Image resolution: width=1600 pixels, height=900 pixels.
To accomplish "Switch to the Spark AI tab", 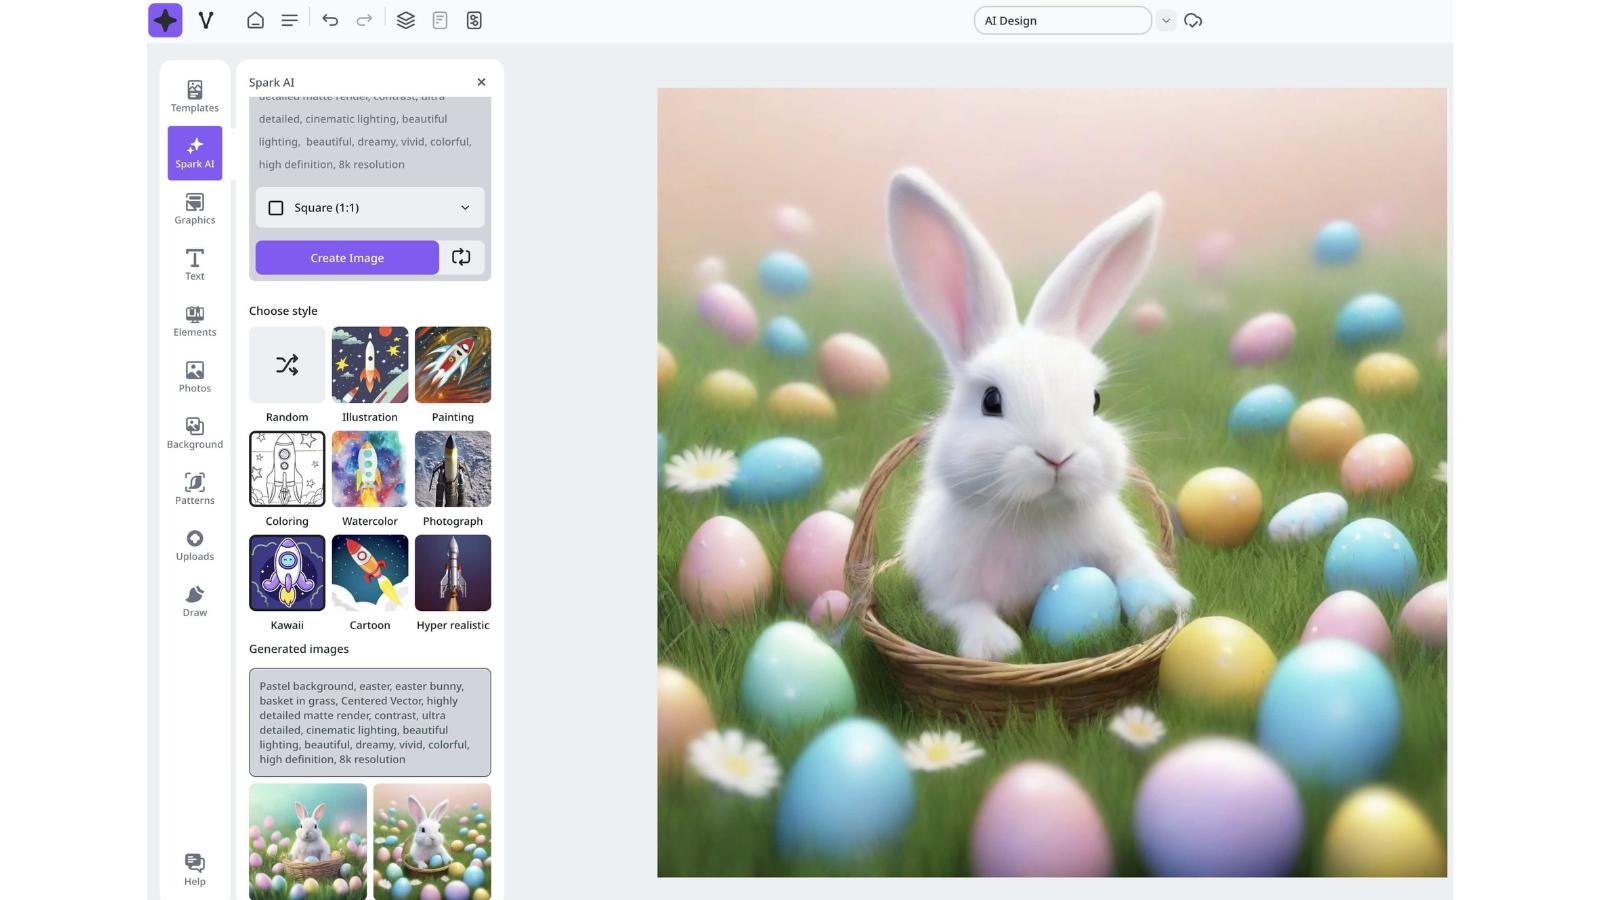I will [x=194, y=151].
